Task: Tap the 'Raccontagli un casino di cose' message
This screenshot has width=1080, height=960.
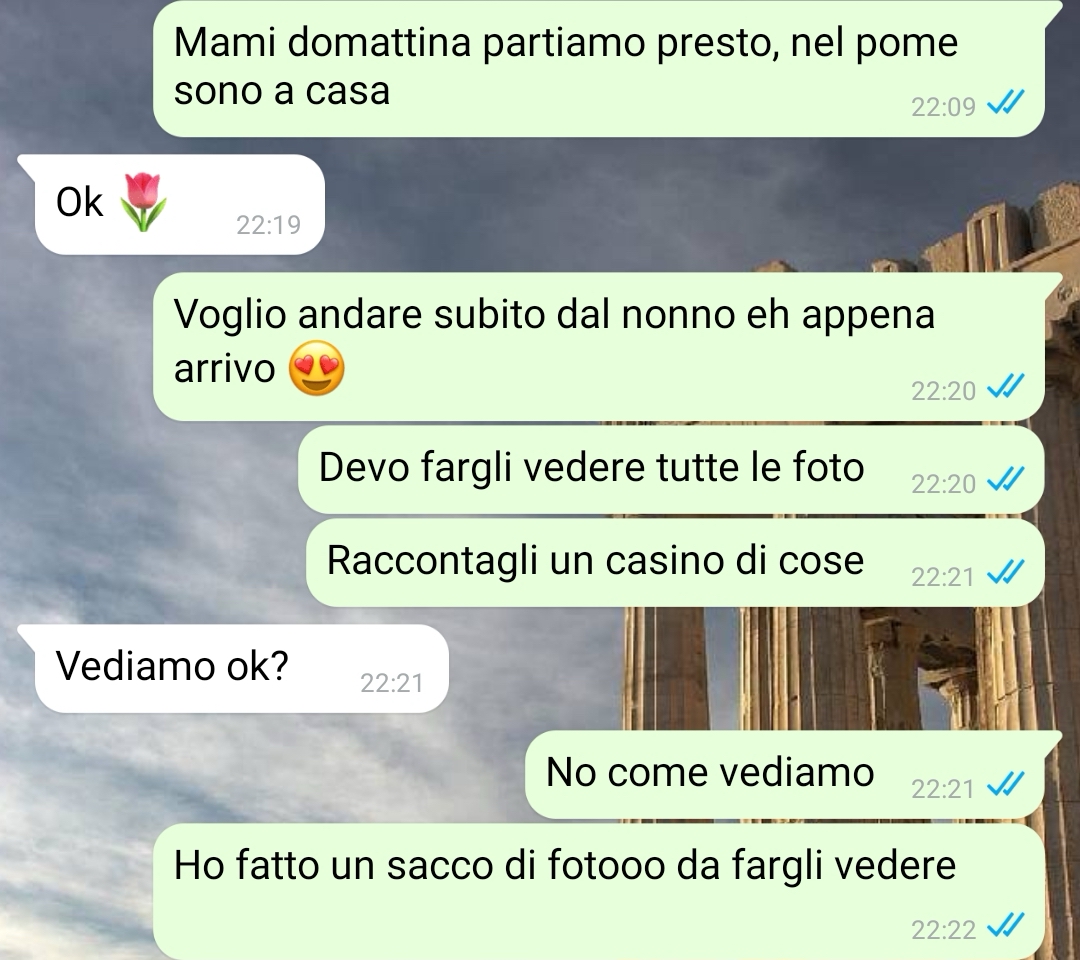Action: tap(675, 563)
